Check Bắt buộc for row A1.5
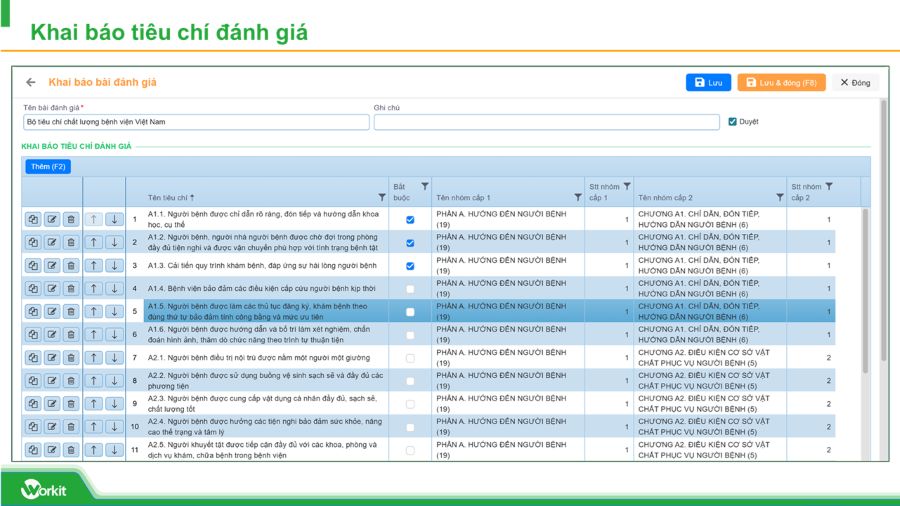 (x=410, y=312)
